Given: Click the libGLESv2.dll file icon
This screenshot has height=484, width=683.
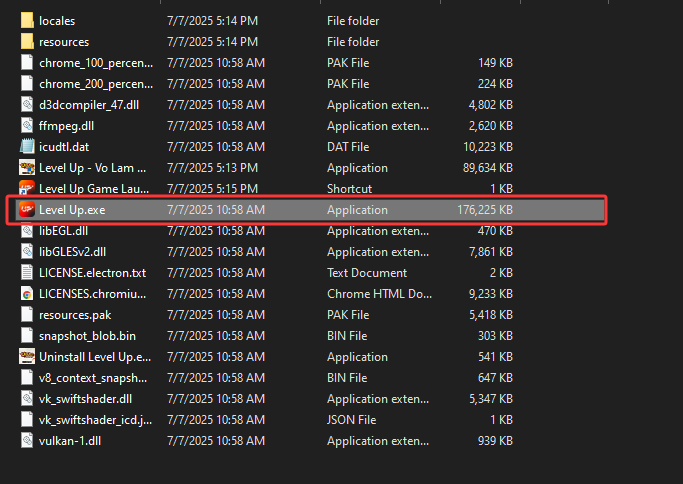Looking at the screenshot, I should point(27,251).
